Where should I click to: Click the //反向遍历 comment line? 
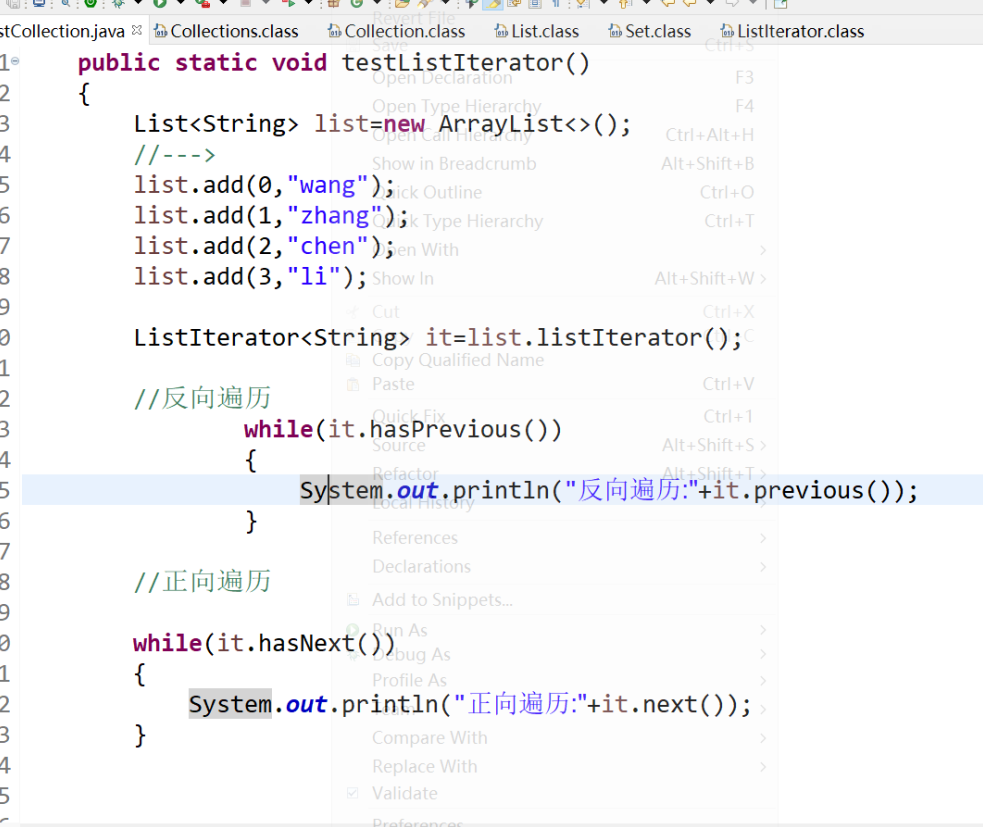click(202, 398)
